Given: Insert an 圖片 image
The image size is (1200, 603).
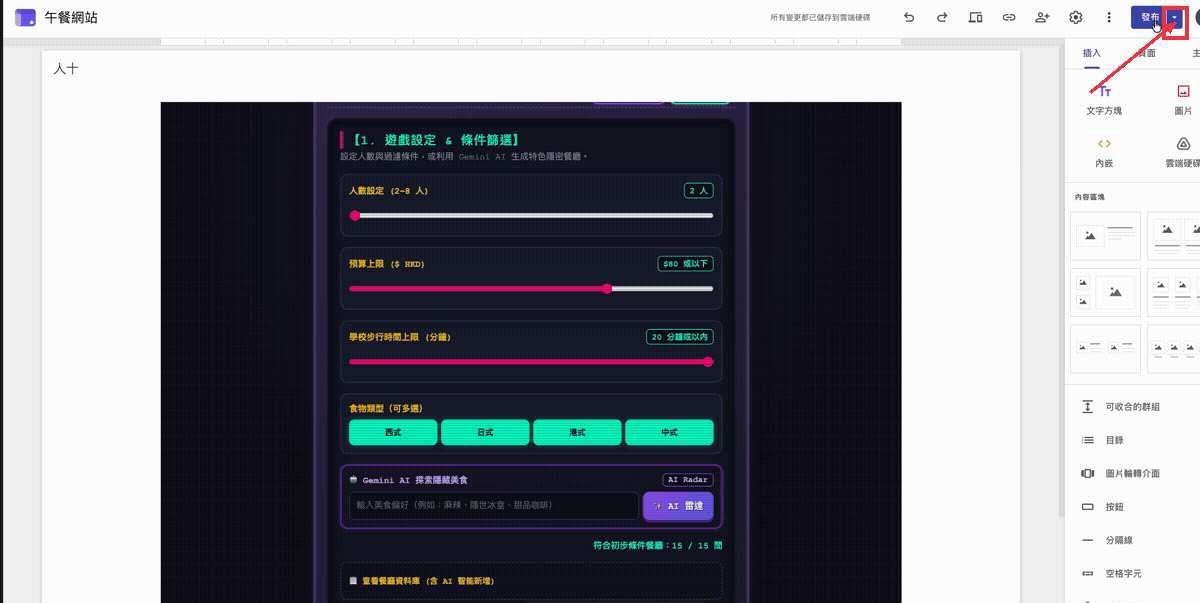Looking at the screenshot, I should tap(1183, 99).
